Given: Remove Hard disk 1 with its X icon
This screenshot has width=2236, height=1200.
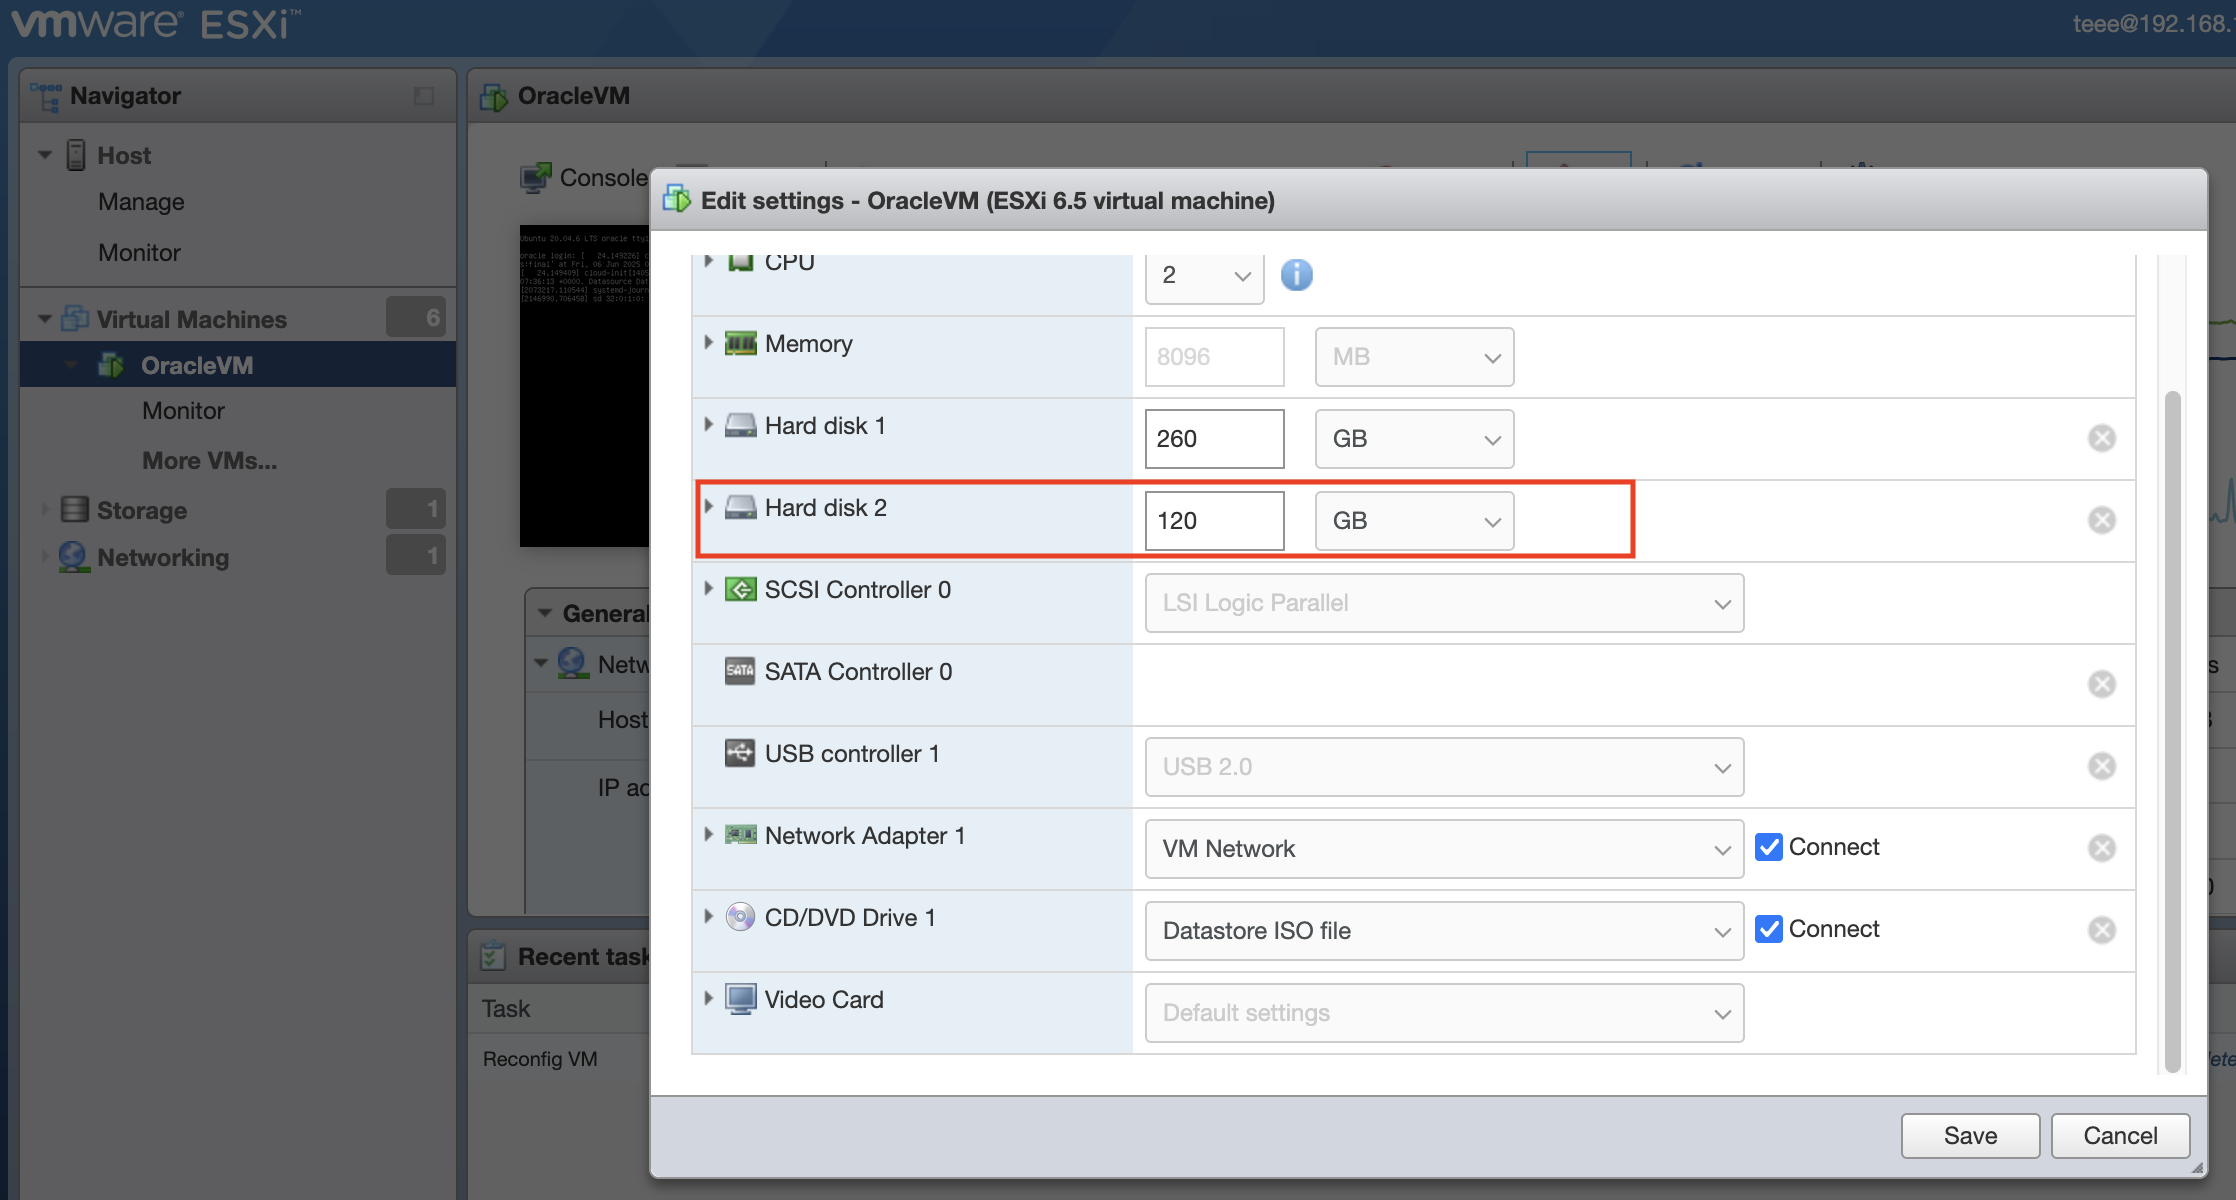Looking at the screenshot, I should pos(2101,438).
